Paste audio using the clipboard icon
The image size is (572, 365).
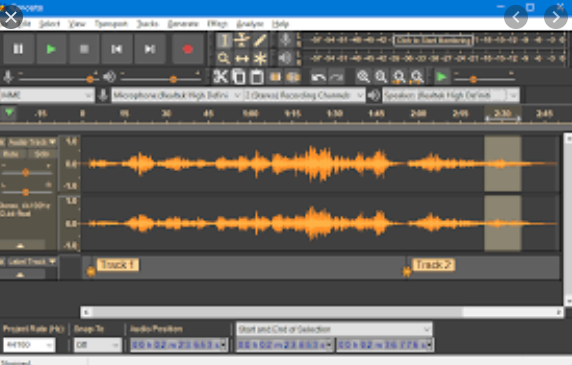click(257, 77)
